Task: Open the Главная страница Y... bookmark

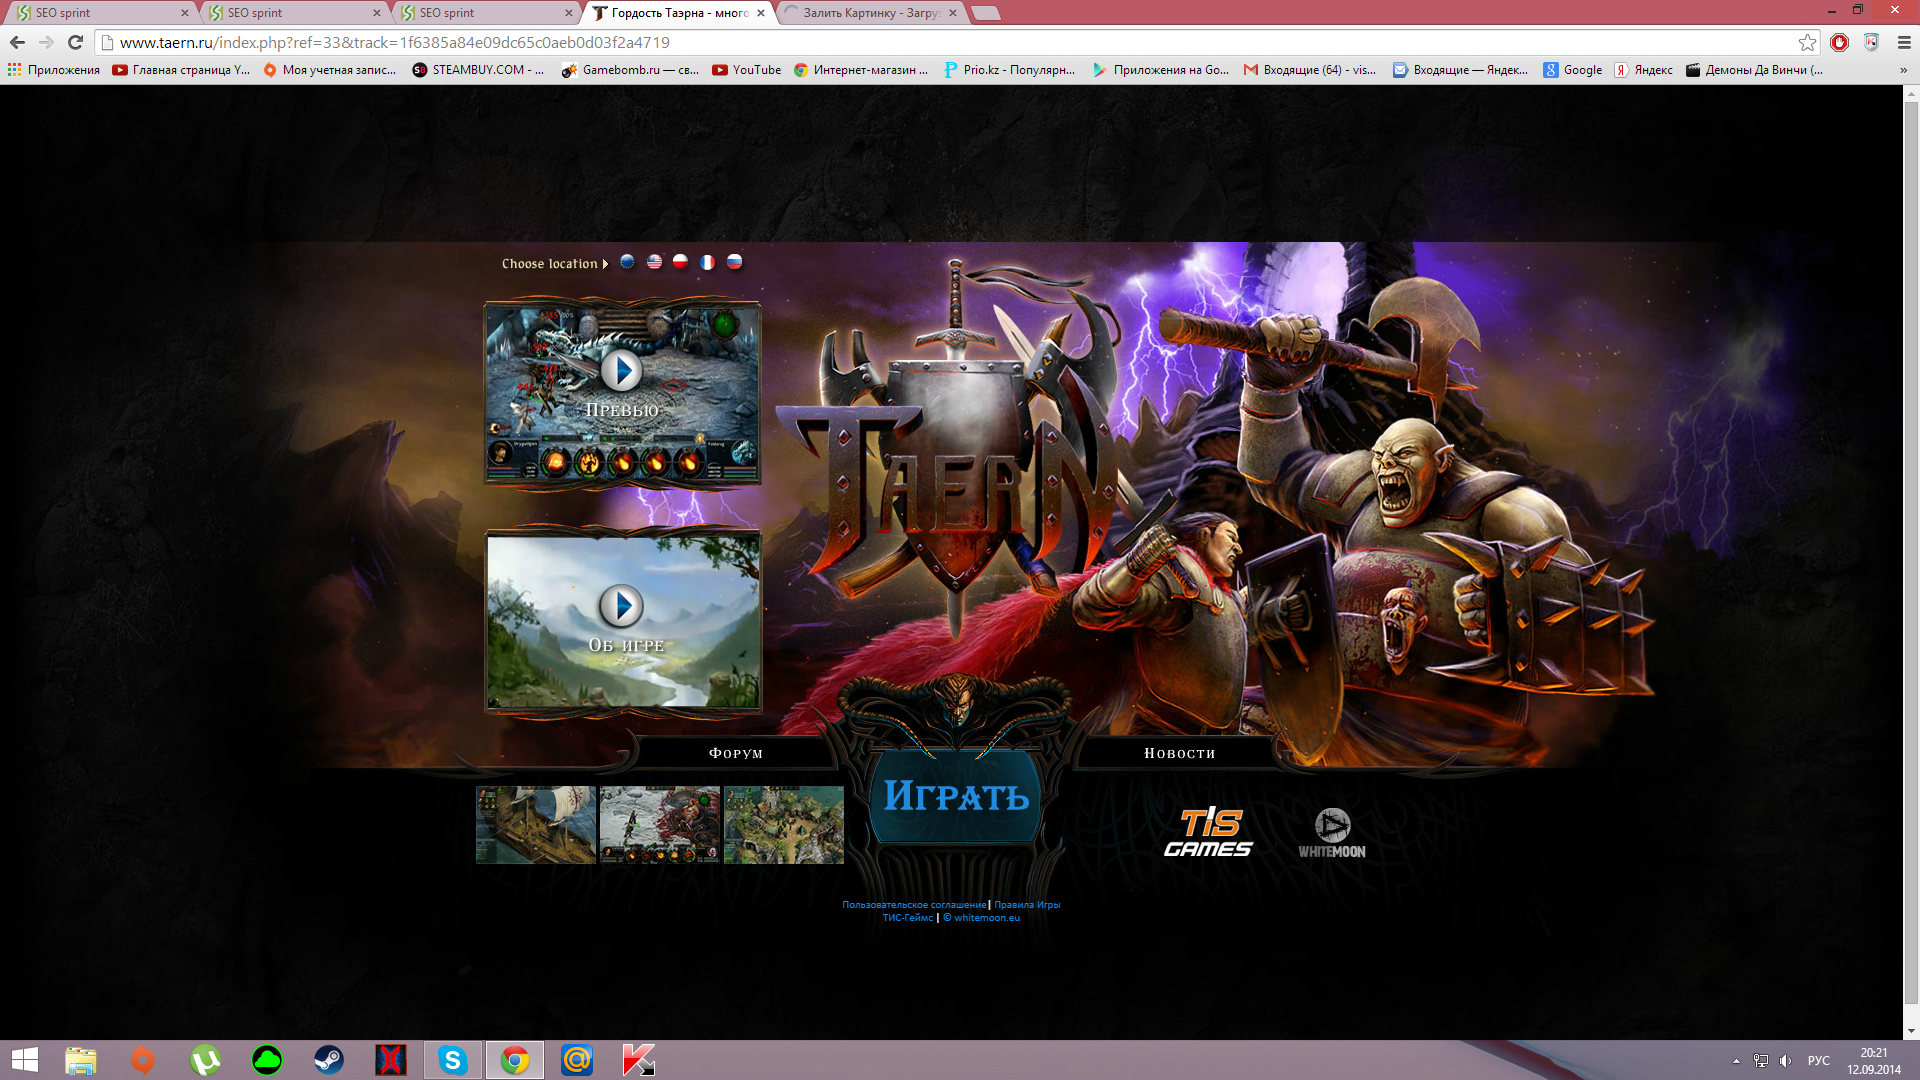Action: (x=181, y=70)
